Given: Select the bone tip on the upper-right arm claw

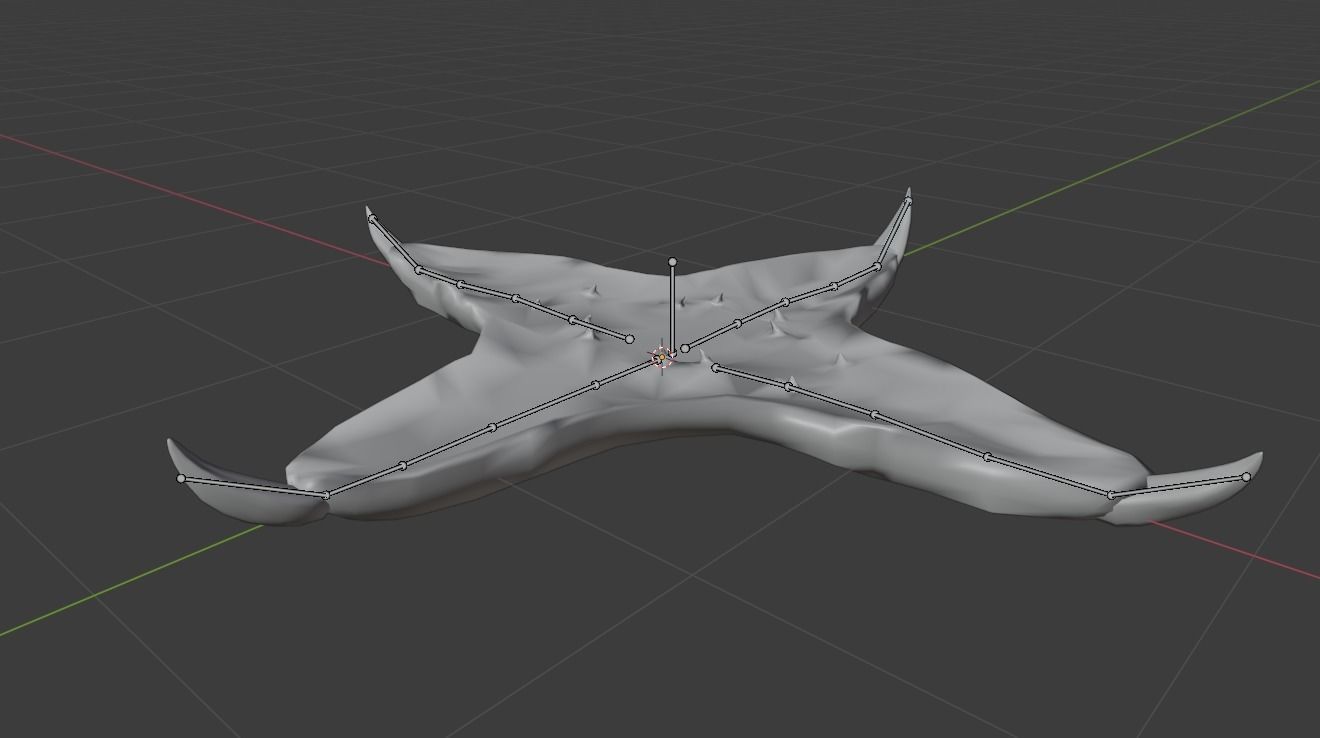Looking at the screenshot, I should 907,202.
